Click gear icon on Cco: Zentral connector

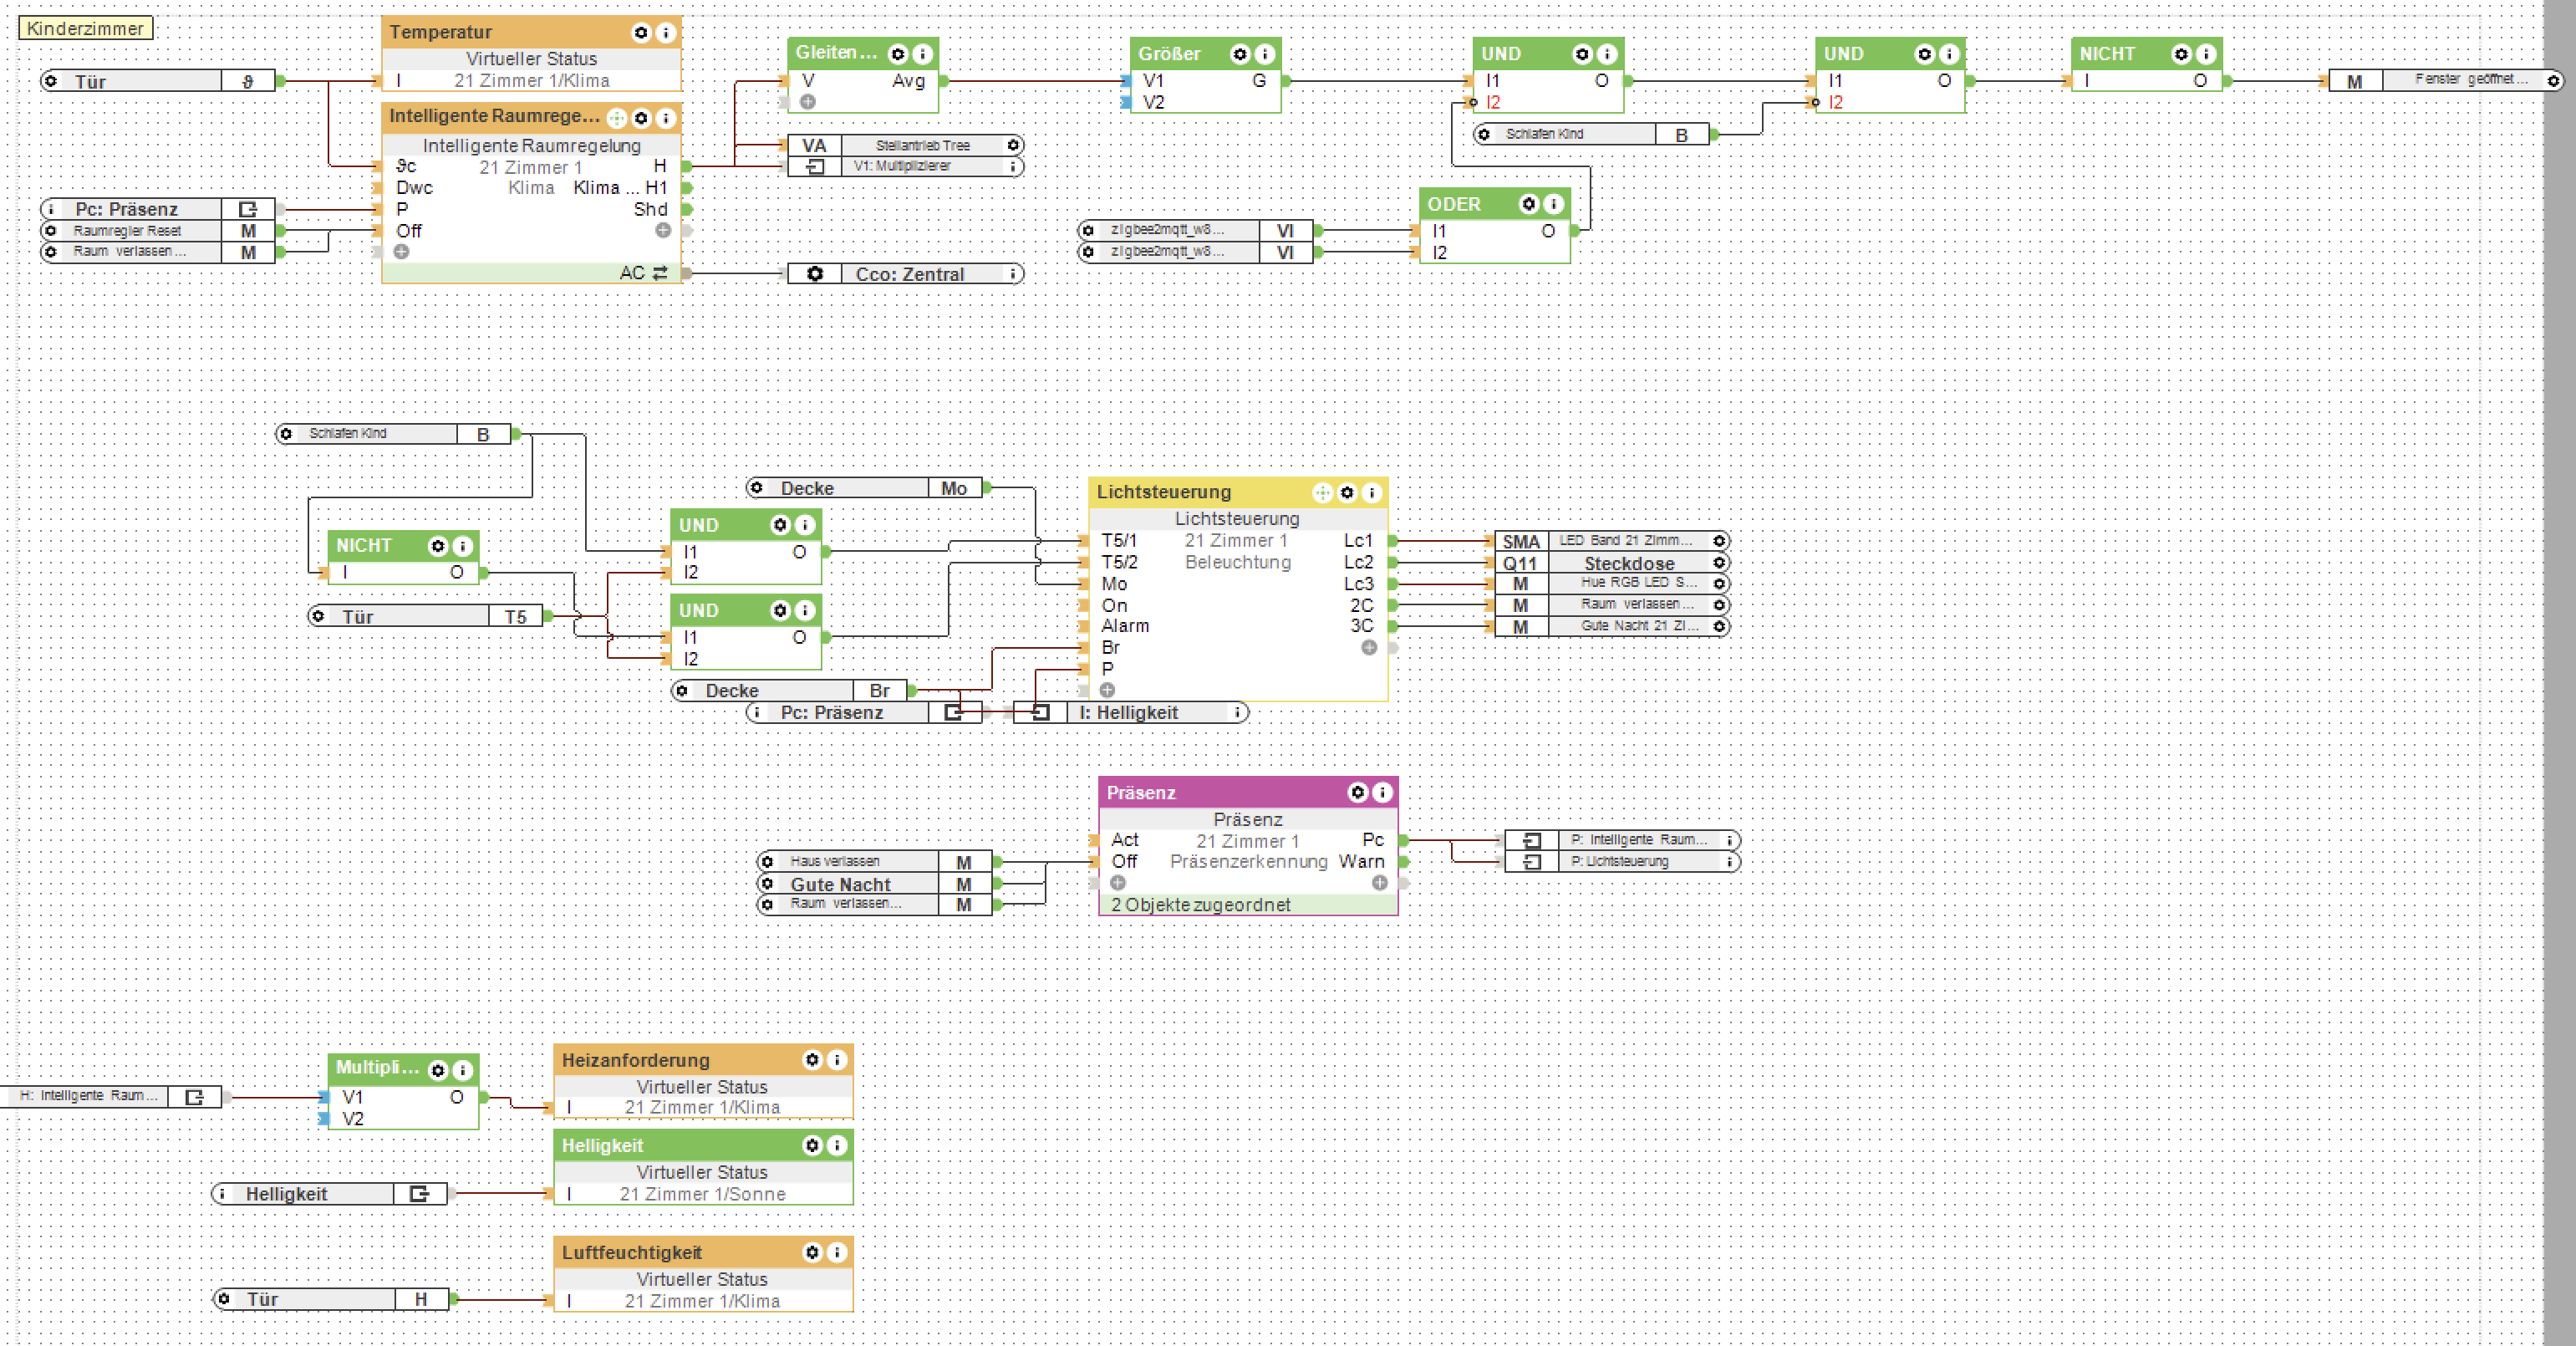point(815,274)
